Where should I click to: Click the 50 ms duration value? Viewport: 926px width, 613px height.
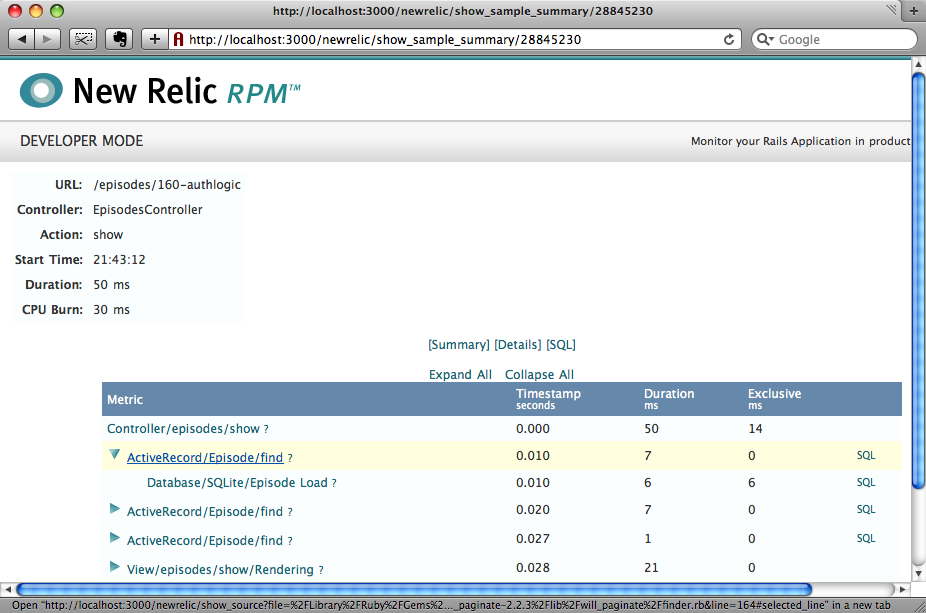click(112, 285)
